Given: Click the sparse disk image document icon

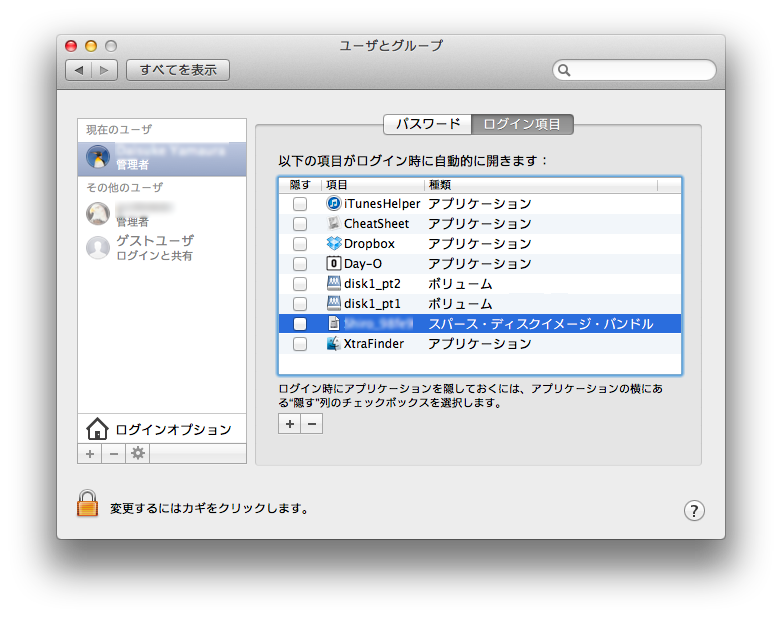Looking at the screenshot, I should pos(334,323).
